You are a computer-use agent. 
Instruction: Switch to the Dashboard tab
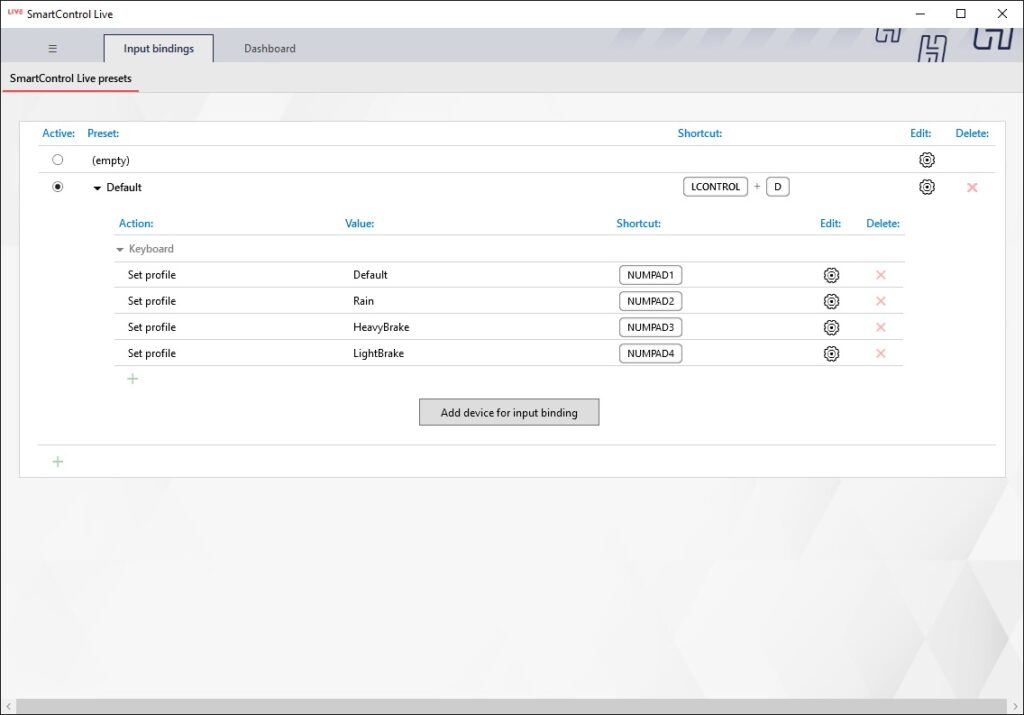point(270,48)
